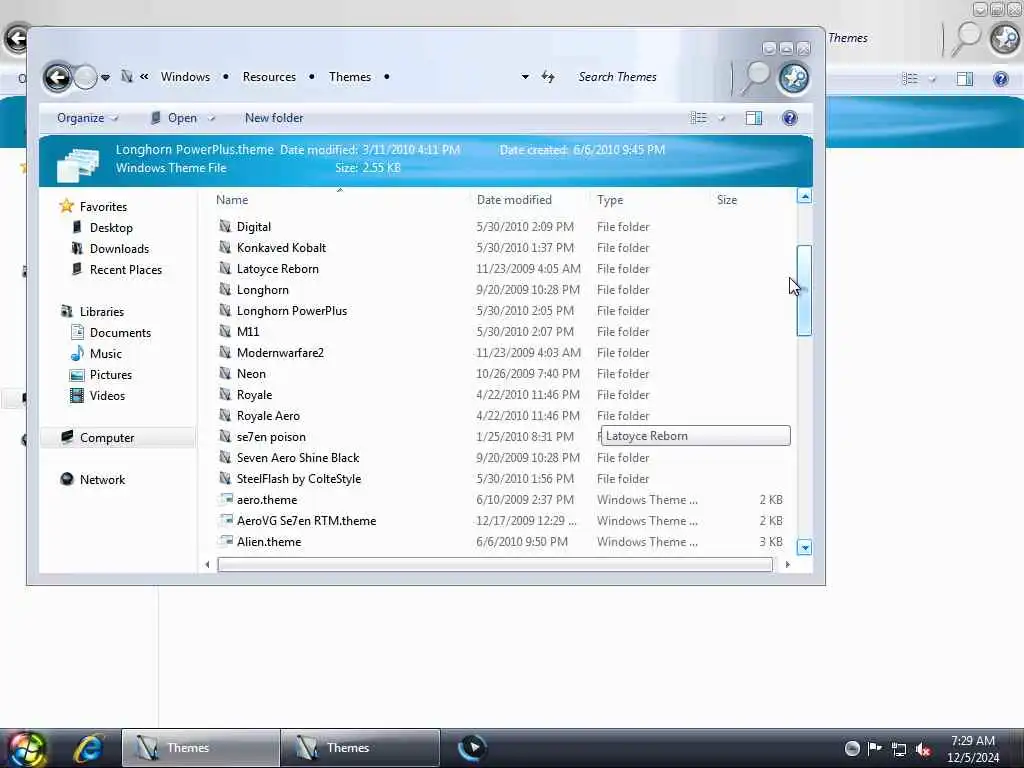
Task: Open the Windows Start orb
Action: click(26, 748)
